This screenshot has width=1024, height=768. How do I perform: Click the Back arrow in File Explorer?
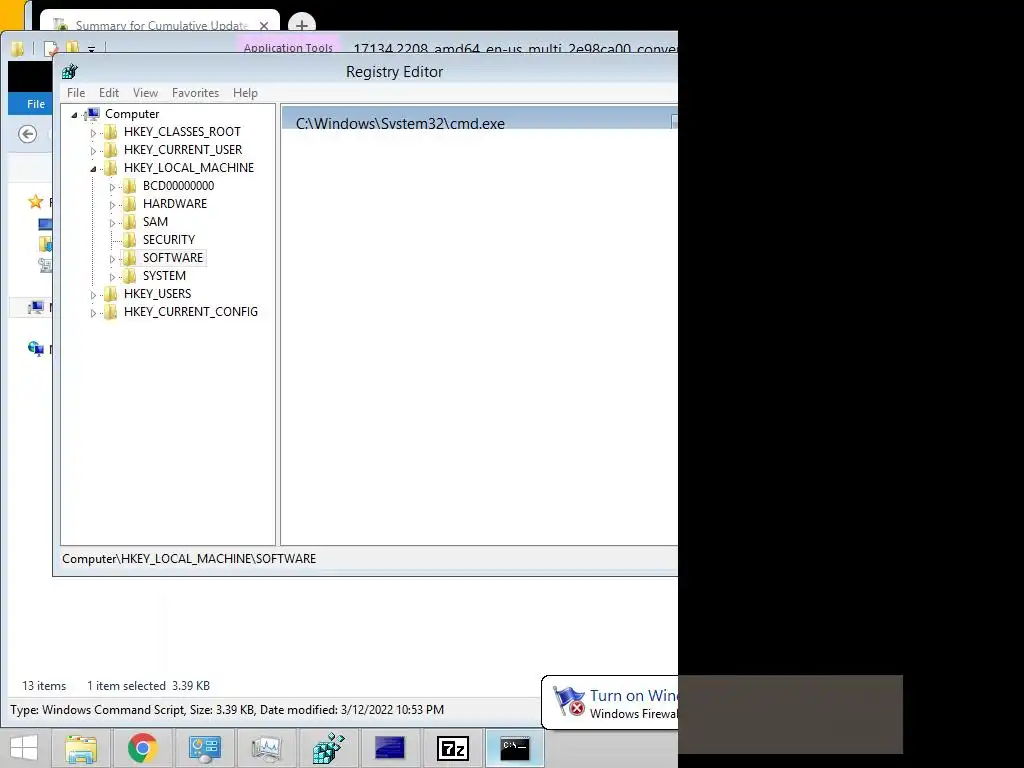click(27, 135)
